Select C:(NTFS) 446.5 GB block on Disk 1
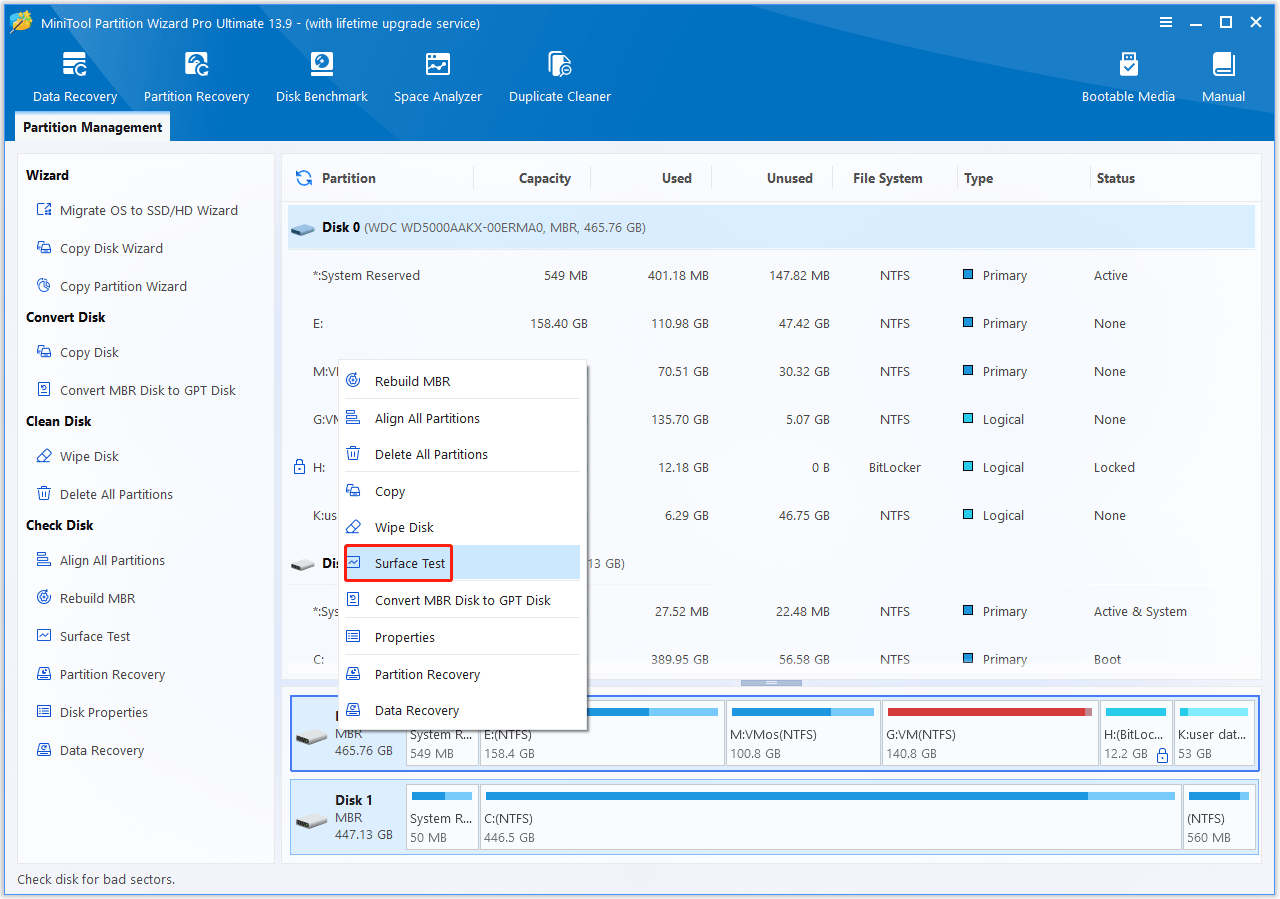Screen dimensions: 1280x899 pyautogui.click(x=830, y=817)
